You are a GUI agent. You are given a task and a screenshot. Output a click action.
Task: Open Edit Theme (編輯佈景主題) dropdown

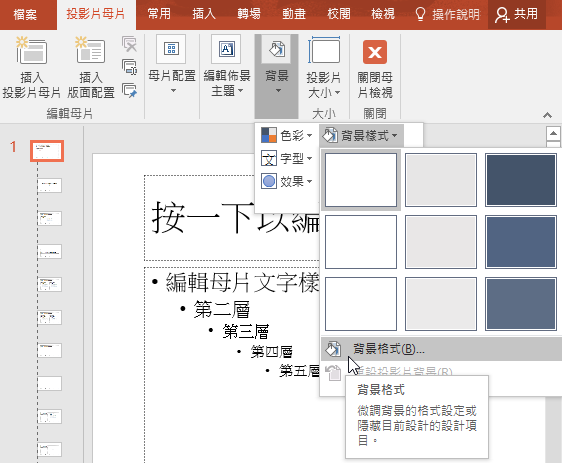point(227,66)
